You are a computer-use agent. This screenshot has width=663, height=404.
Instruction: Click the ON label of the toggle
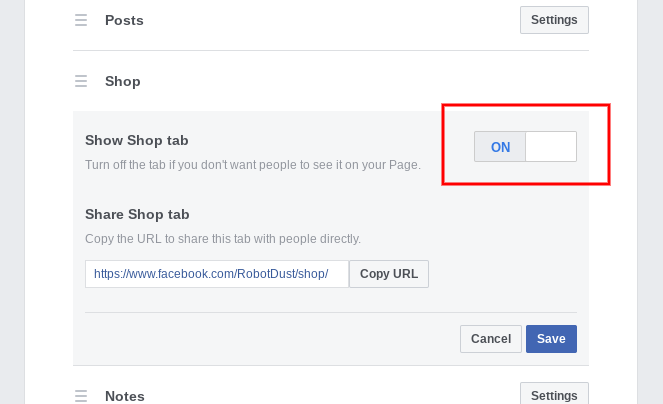click(x=501, y=147)
